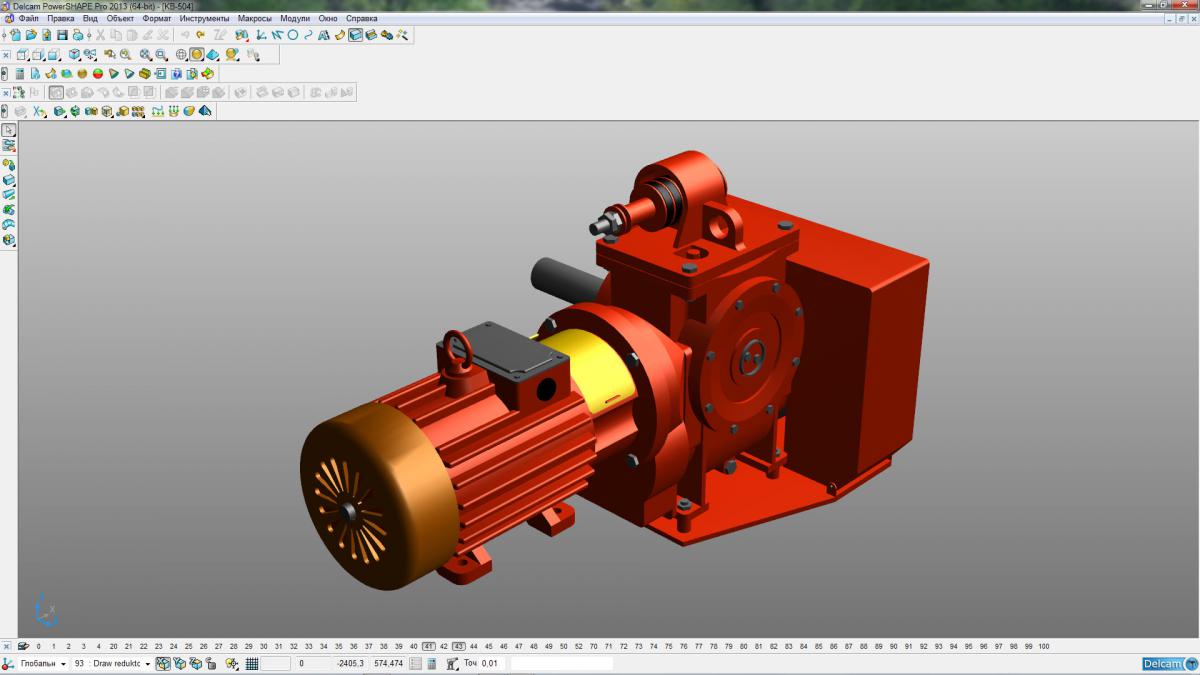The image size is (1200, 675).
Task: Click the Redo arrow icon
Action: point(200,34)
